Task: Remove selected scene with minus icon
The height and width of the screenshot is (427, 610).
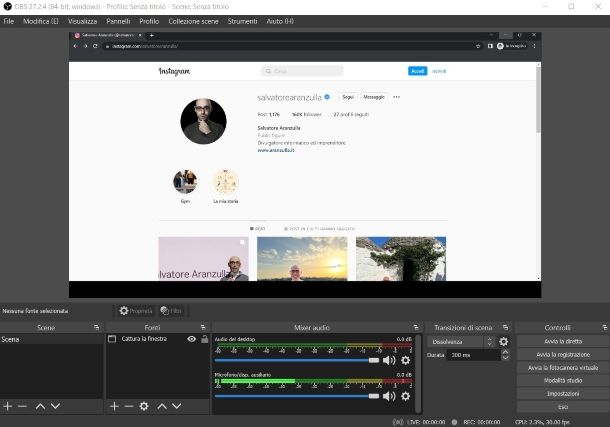Action: [22, 406]
